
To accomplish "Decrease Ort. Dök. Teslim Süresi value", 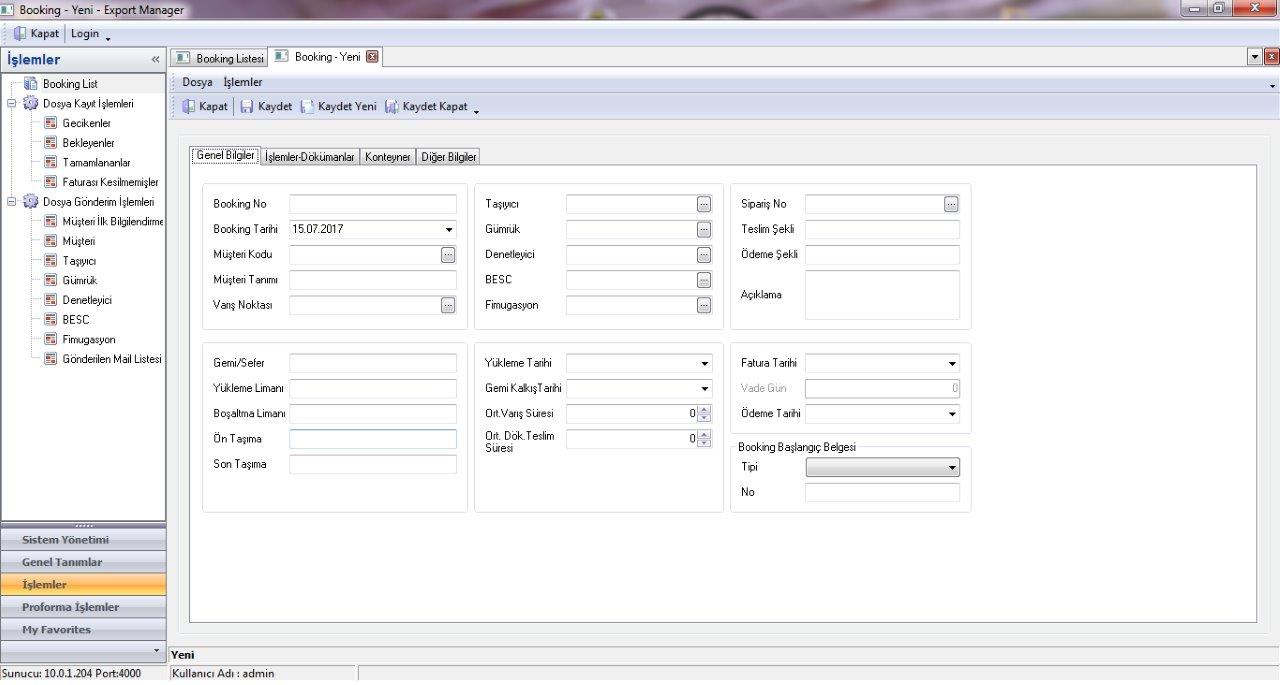I will coord(705,443).
